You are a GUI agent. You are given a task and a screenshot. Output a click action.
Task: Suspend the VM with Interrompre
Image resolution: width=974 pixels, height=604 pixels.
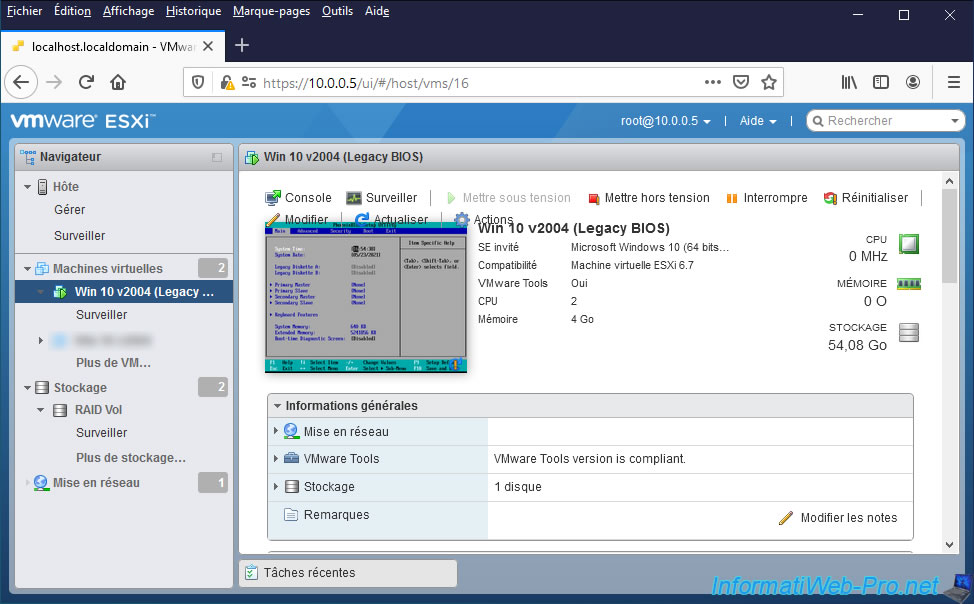[x=767, y=198]
